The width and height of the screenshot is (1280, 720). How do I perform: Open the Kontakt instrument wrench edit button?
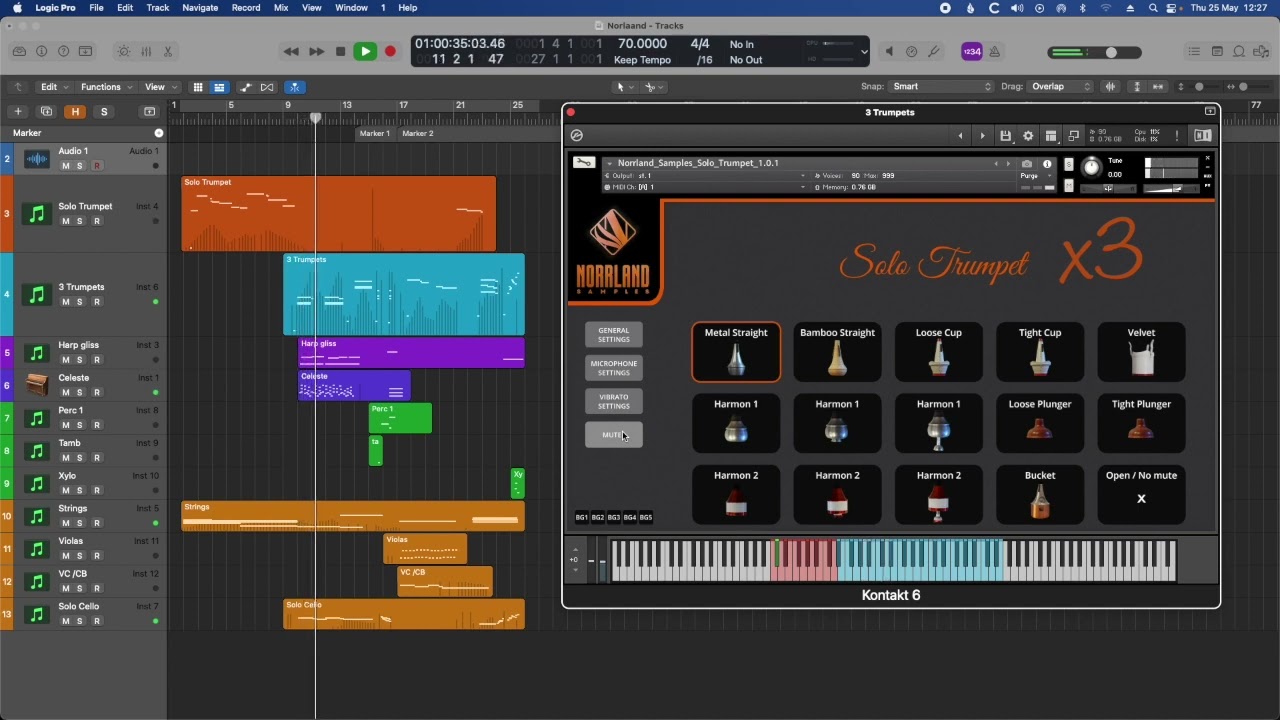coord(584,163)
